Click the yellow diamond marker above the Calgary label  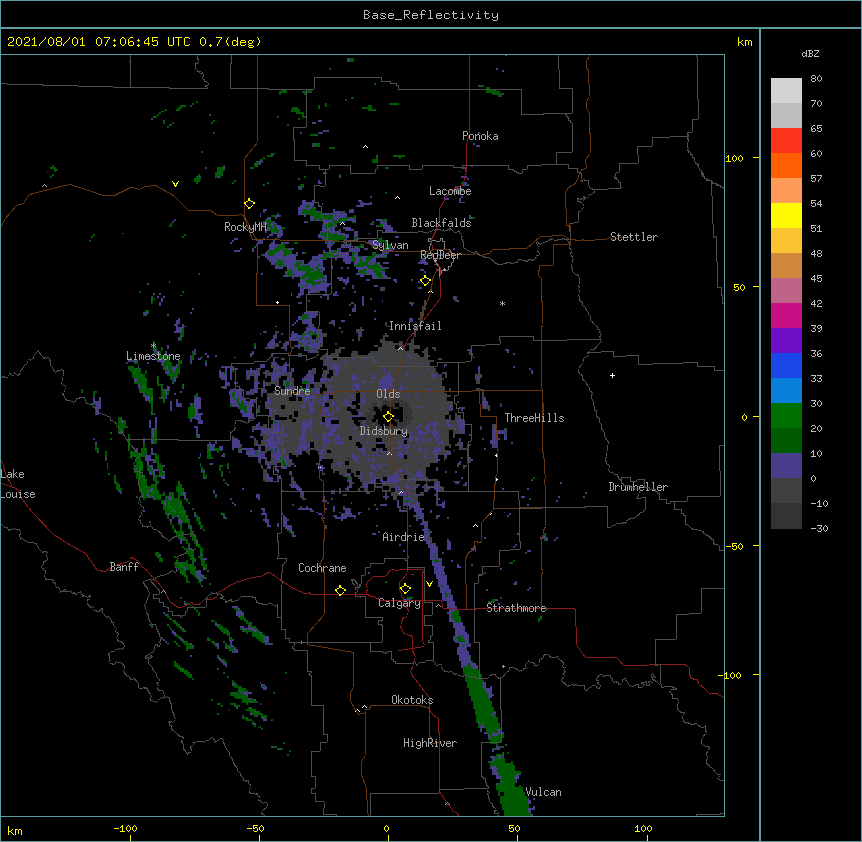405,589
